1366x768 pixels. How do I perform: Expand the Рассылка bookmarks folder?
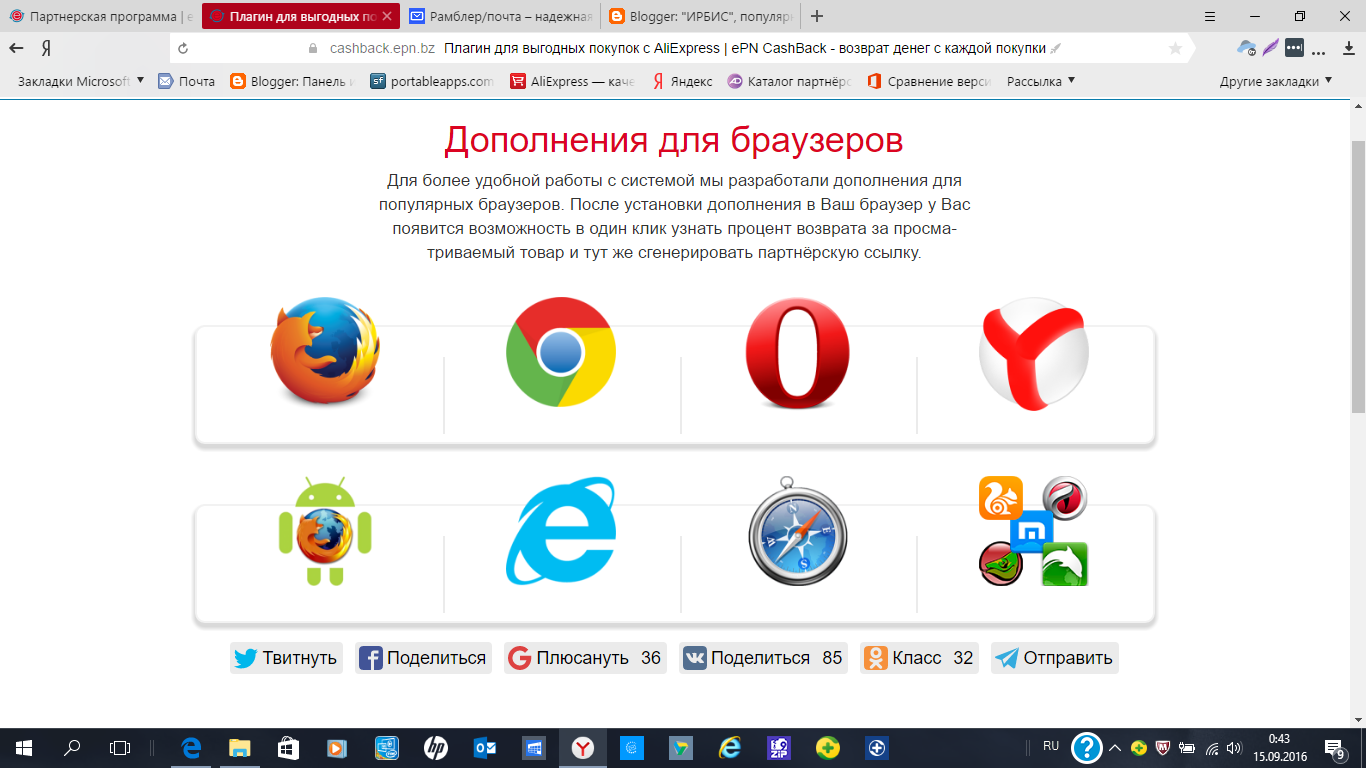click(1041, 82)
